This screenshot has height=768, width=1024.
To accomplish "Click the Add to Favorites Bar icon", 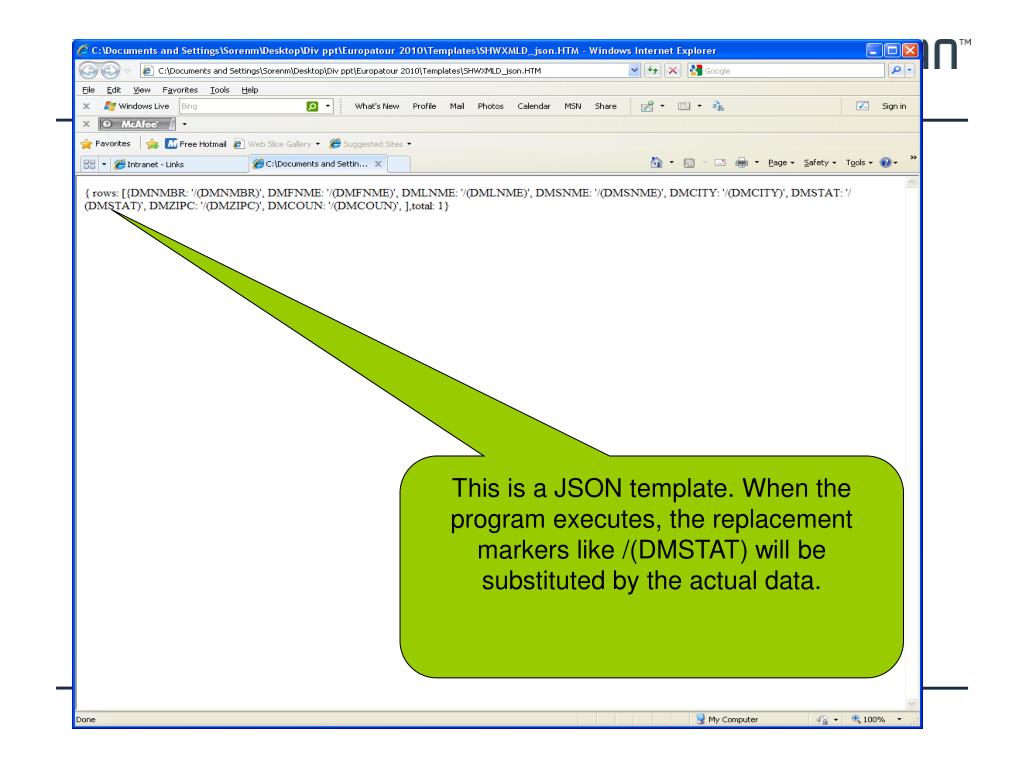I will [152, 144].
